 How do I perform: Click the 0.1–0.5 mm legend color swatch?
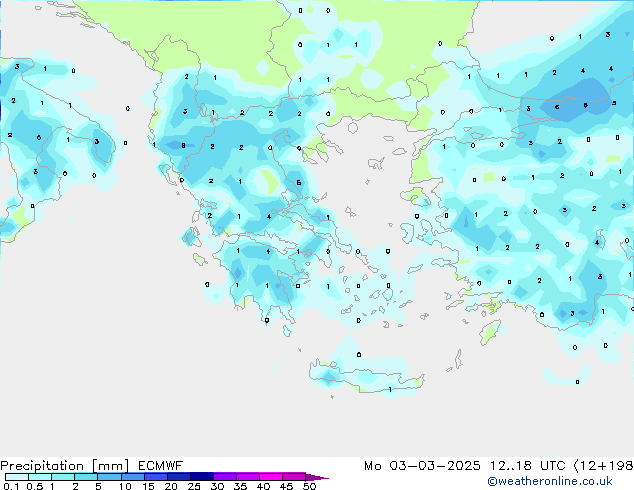pos(17,477)
